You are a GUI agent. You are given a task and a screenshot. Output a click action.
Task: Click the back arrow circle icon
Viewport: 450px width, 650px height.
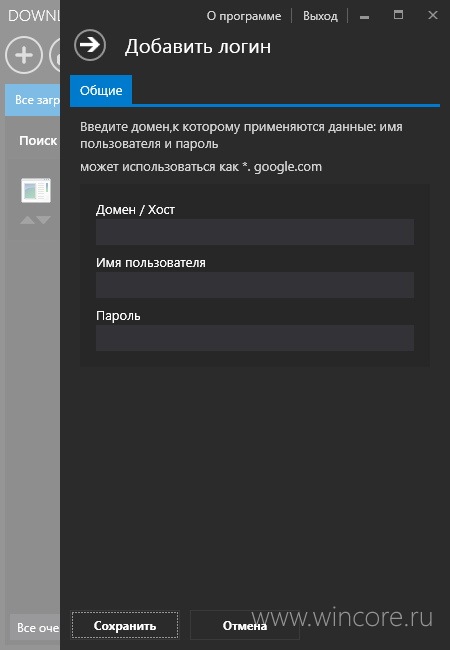click(90, 45)
